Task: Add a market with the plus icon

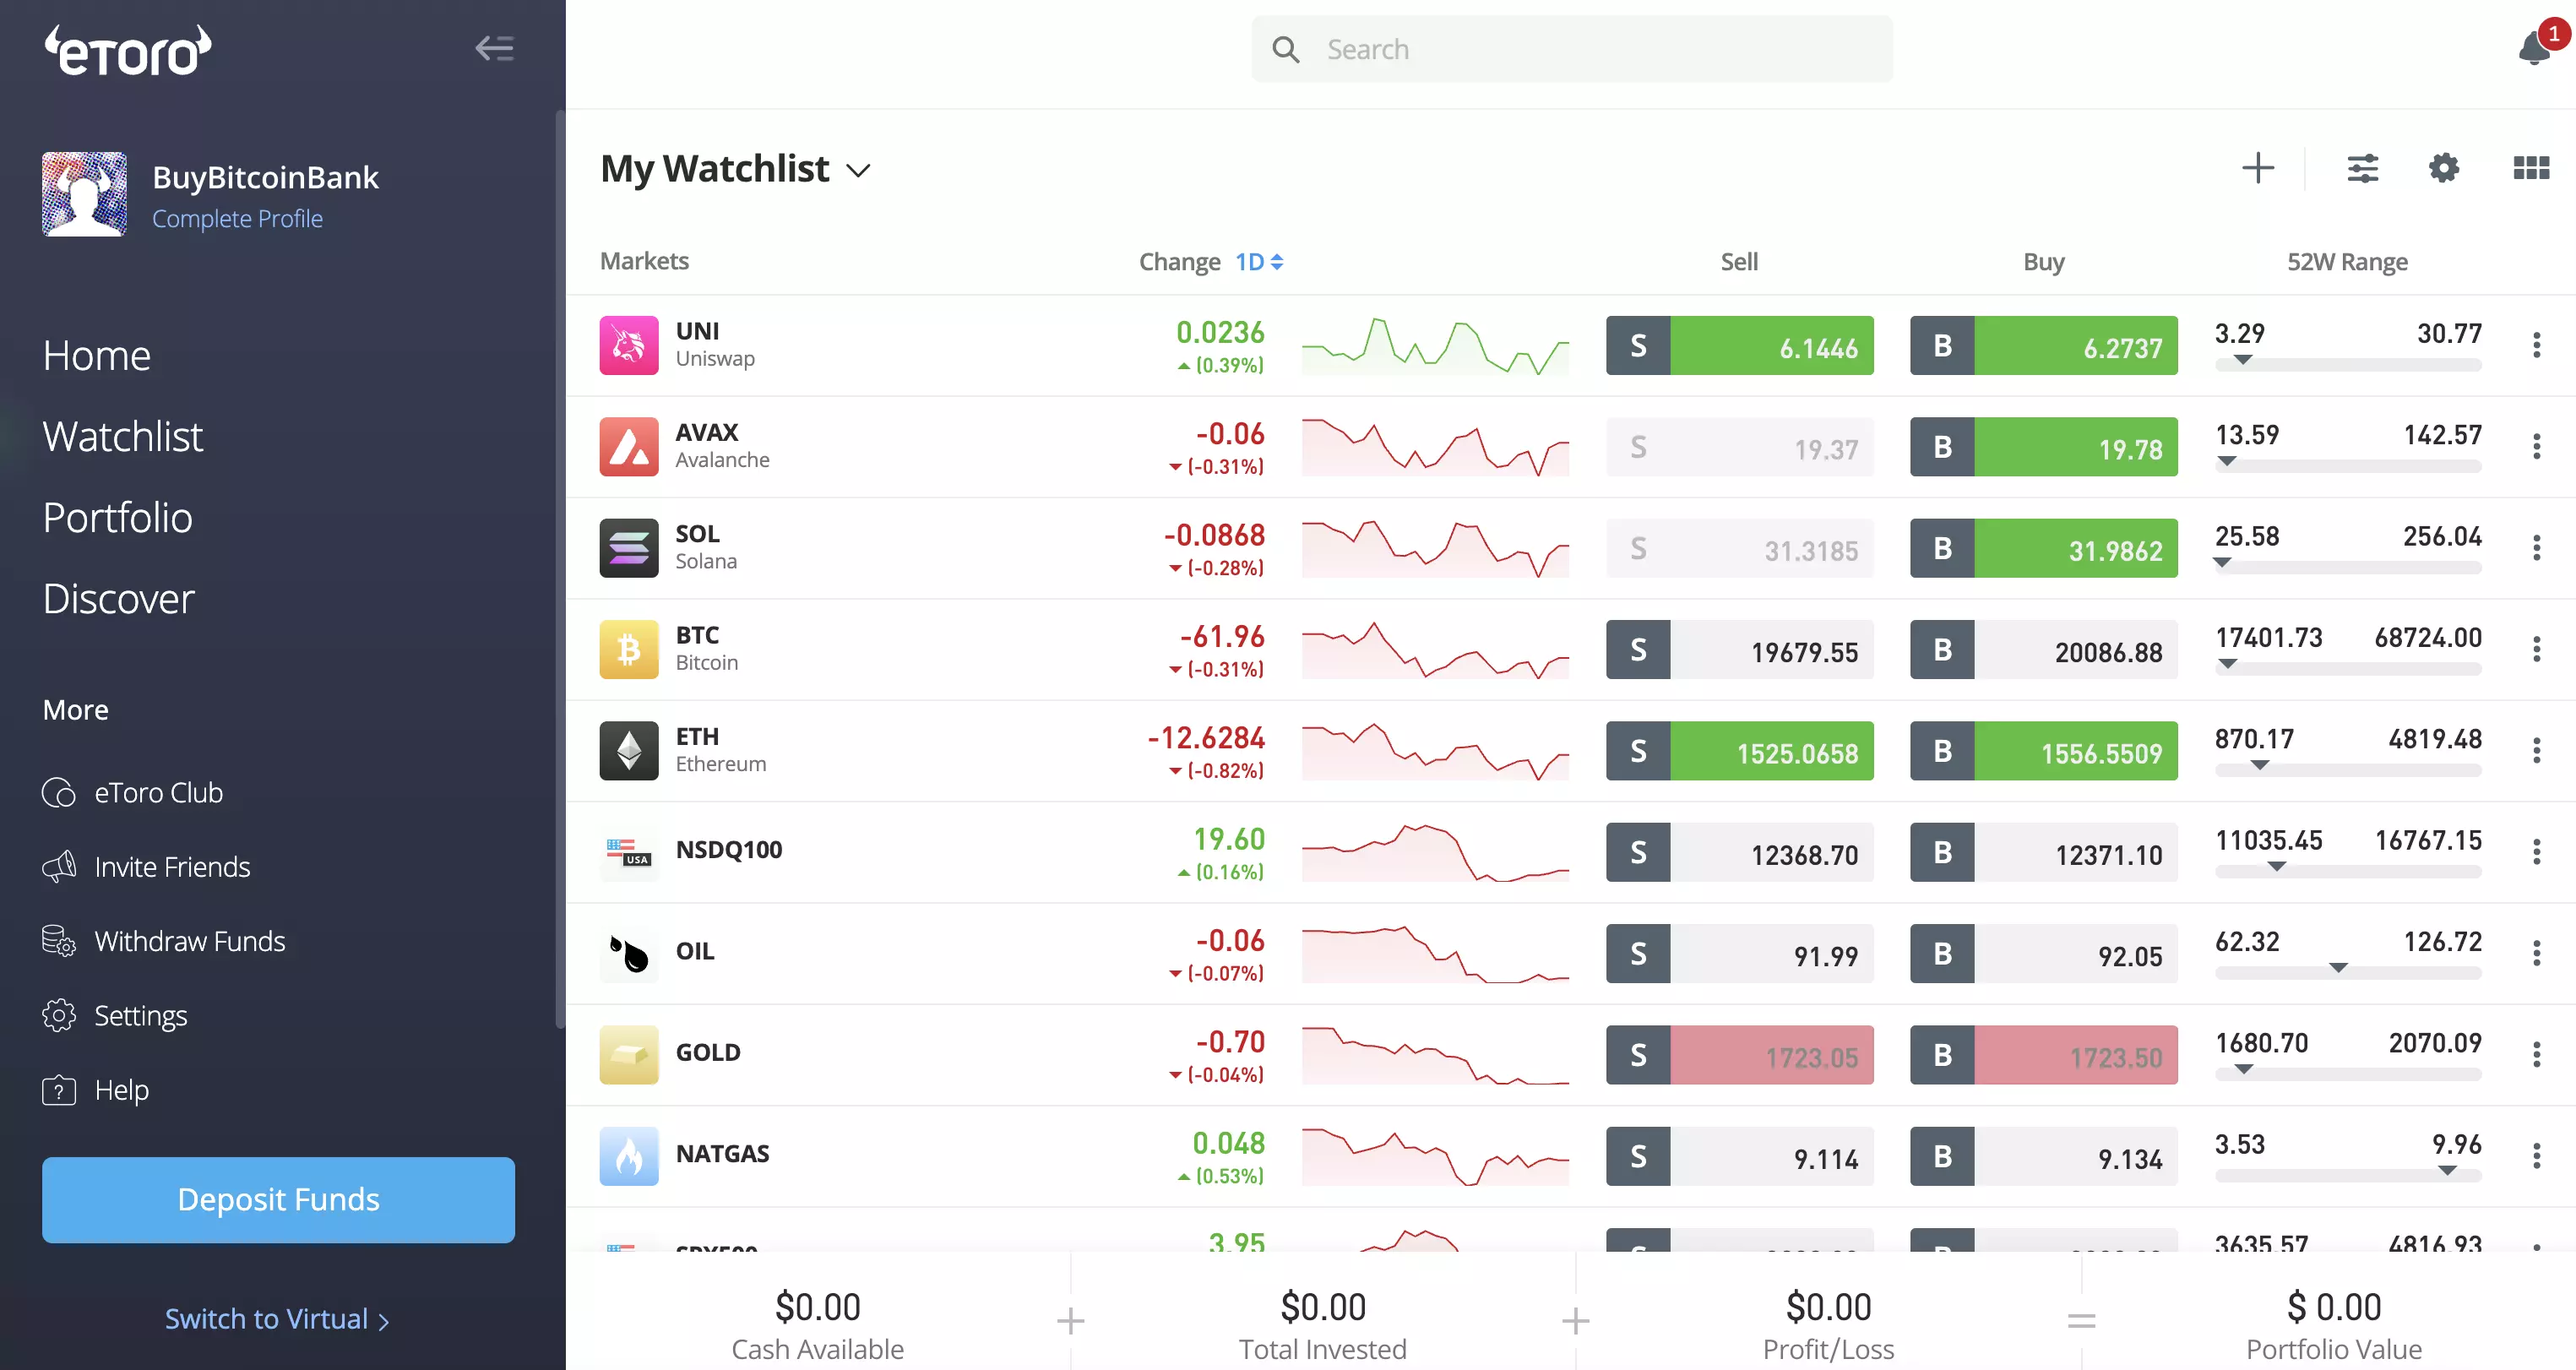Action: (x=2258, y=168)
